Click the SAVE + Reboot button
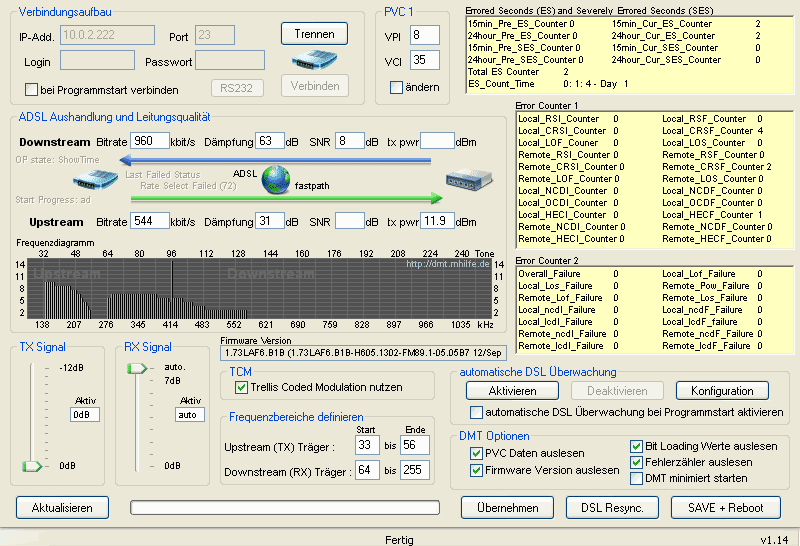This screenshot has height=546, width=800. (726, 508)
